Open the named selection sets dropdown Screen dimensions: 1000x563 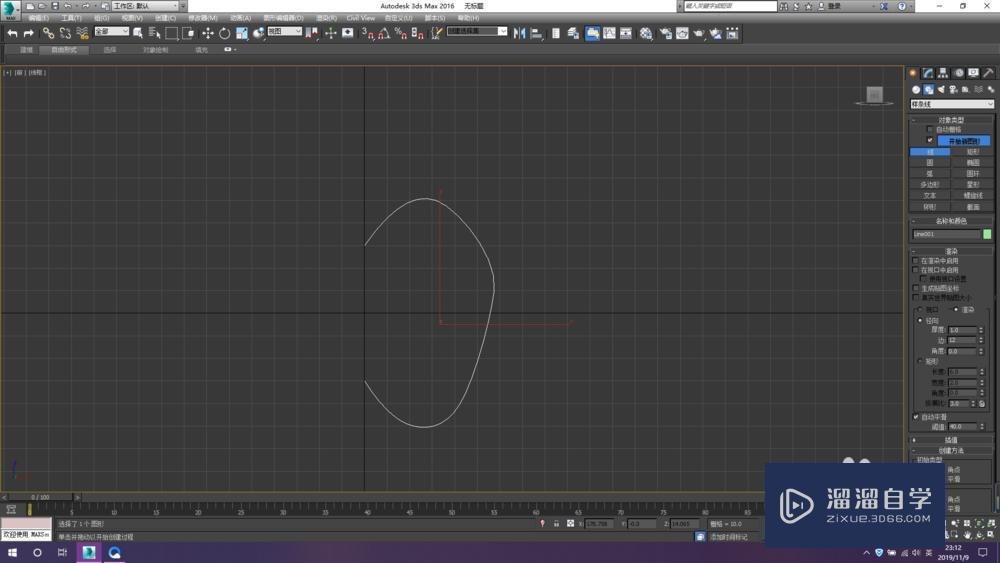(477, 31)
